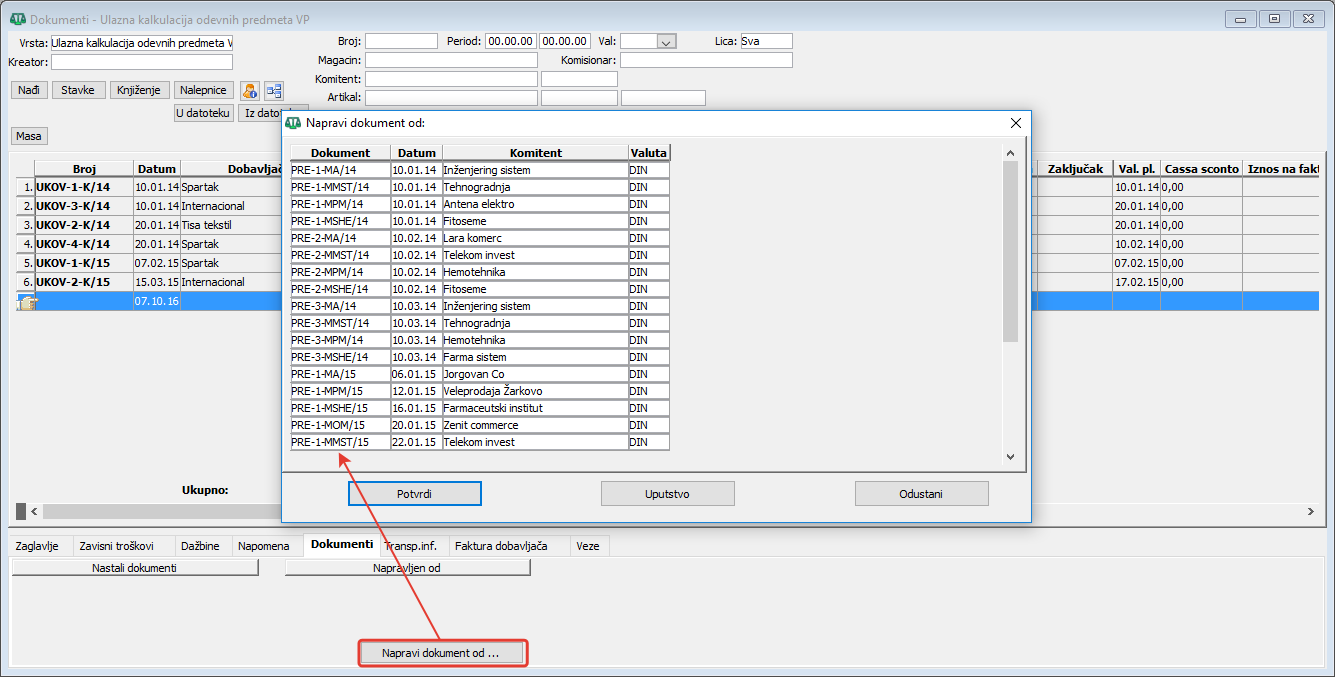Click the Nađi search button

(x=29, y=90)
